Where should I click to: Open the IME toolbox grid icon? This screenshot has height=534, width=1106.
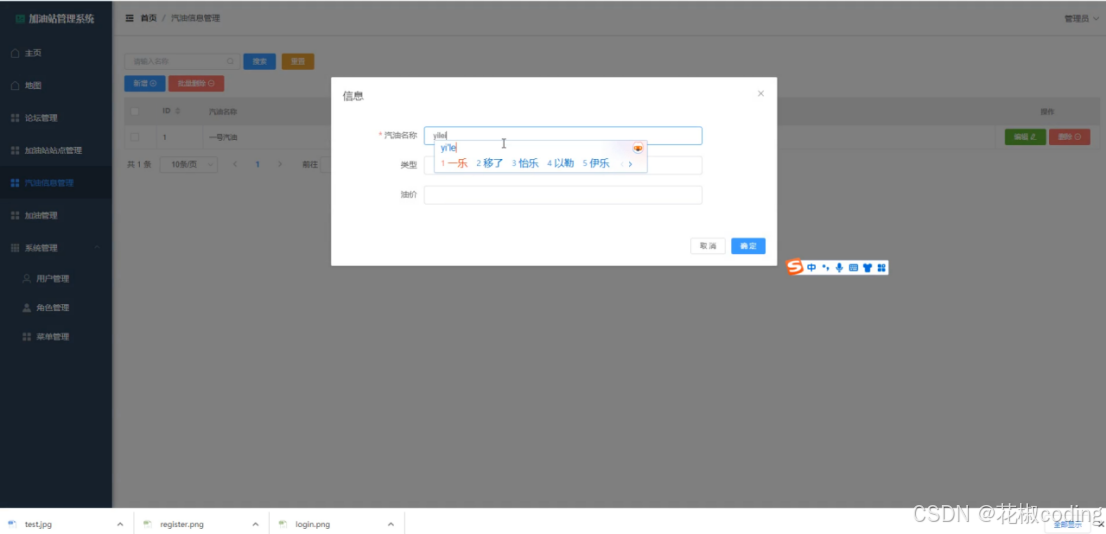tap(881, 267)
